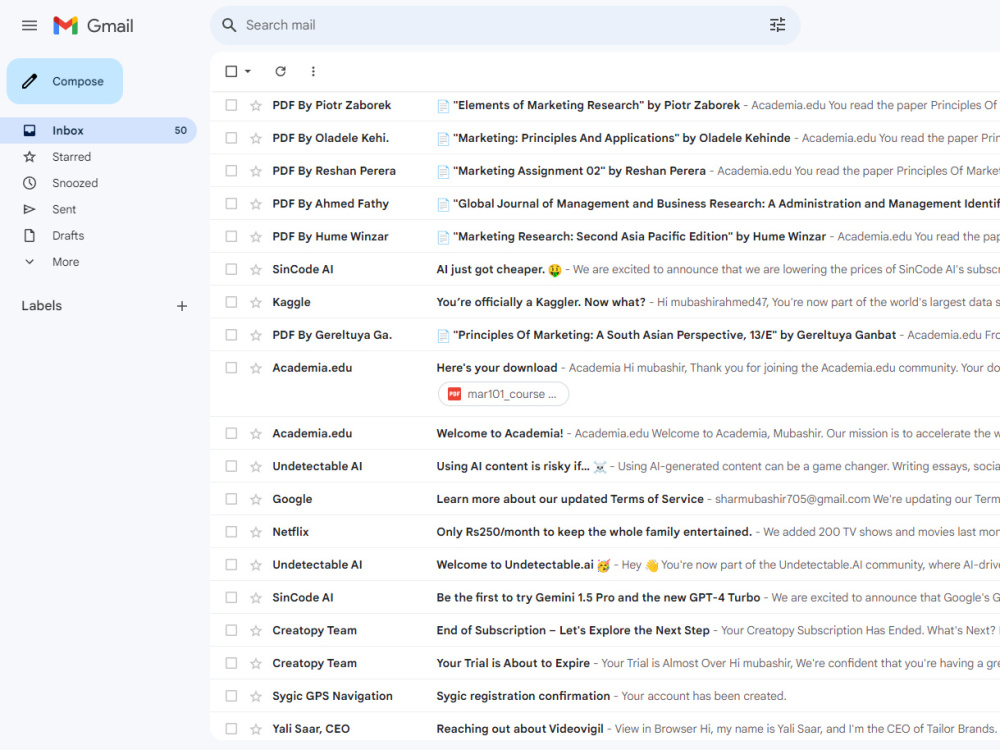Click the search magnifier icon
Screen dimensions: 1000x750
229,25
